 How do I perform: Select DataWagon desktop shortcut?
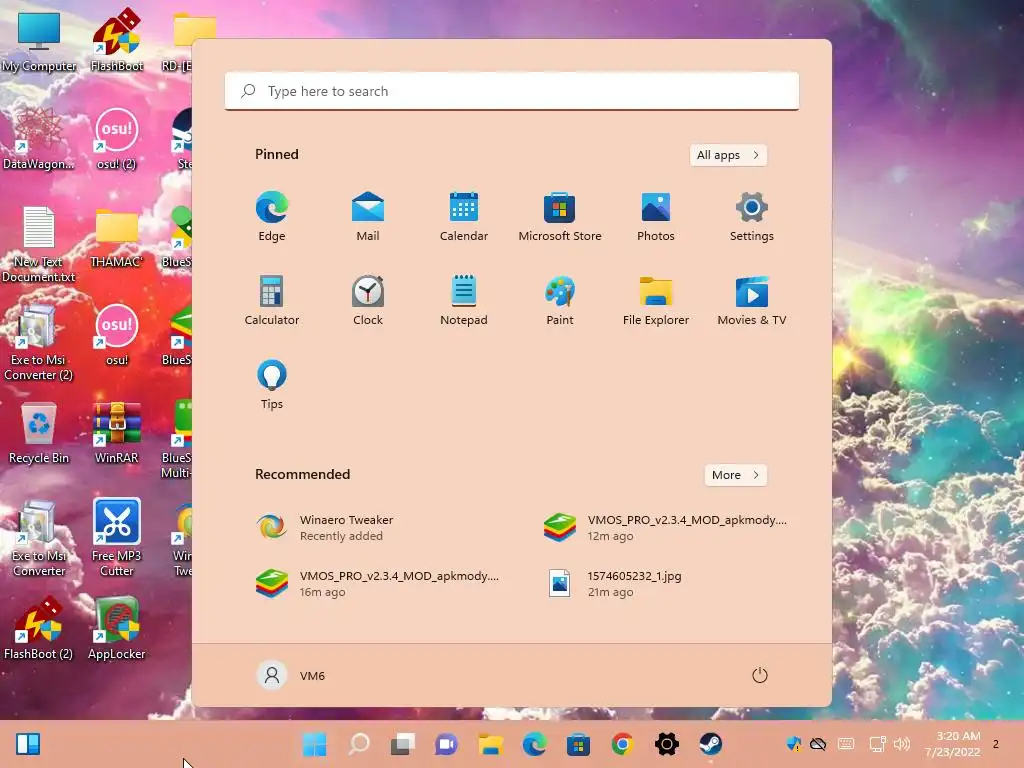(39, 139)
